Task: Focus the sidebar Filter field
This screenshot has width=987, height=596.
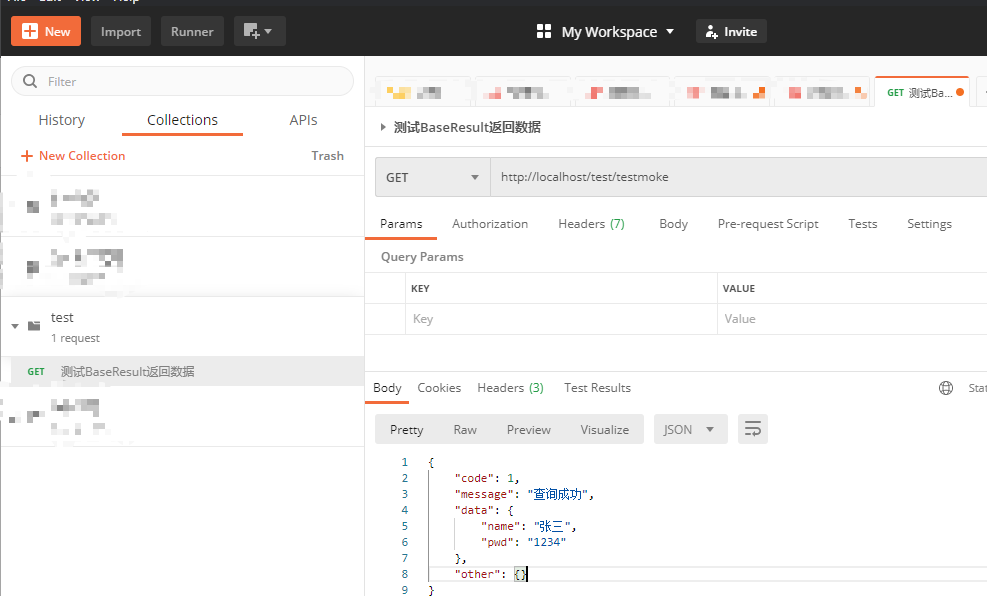Action: (183, 81)
